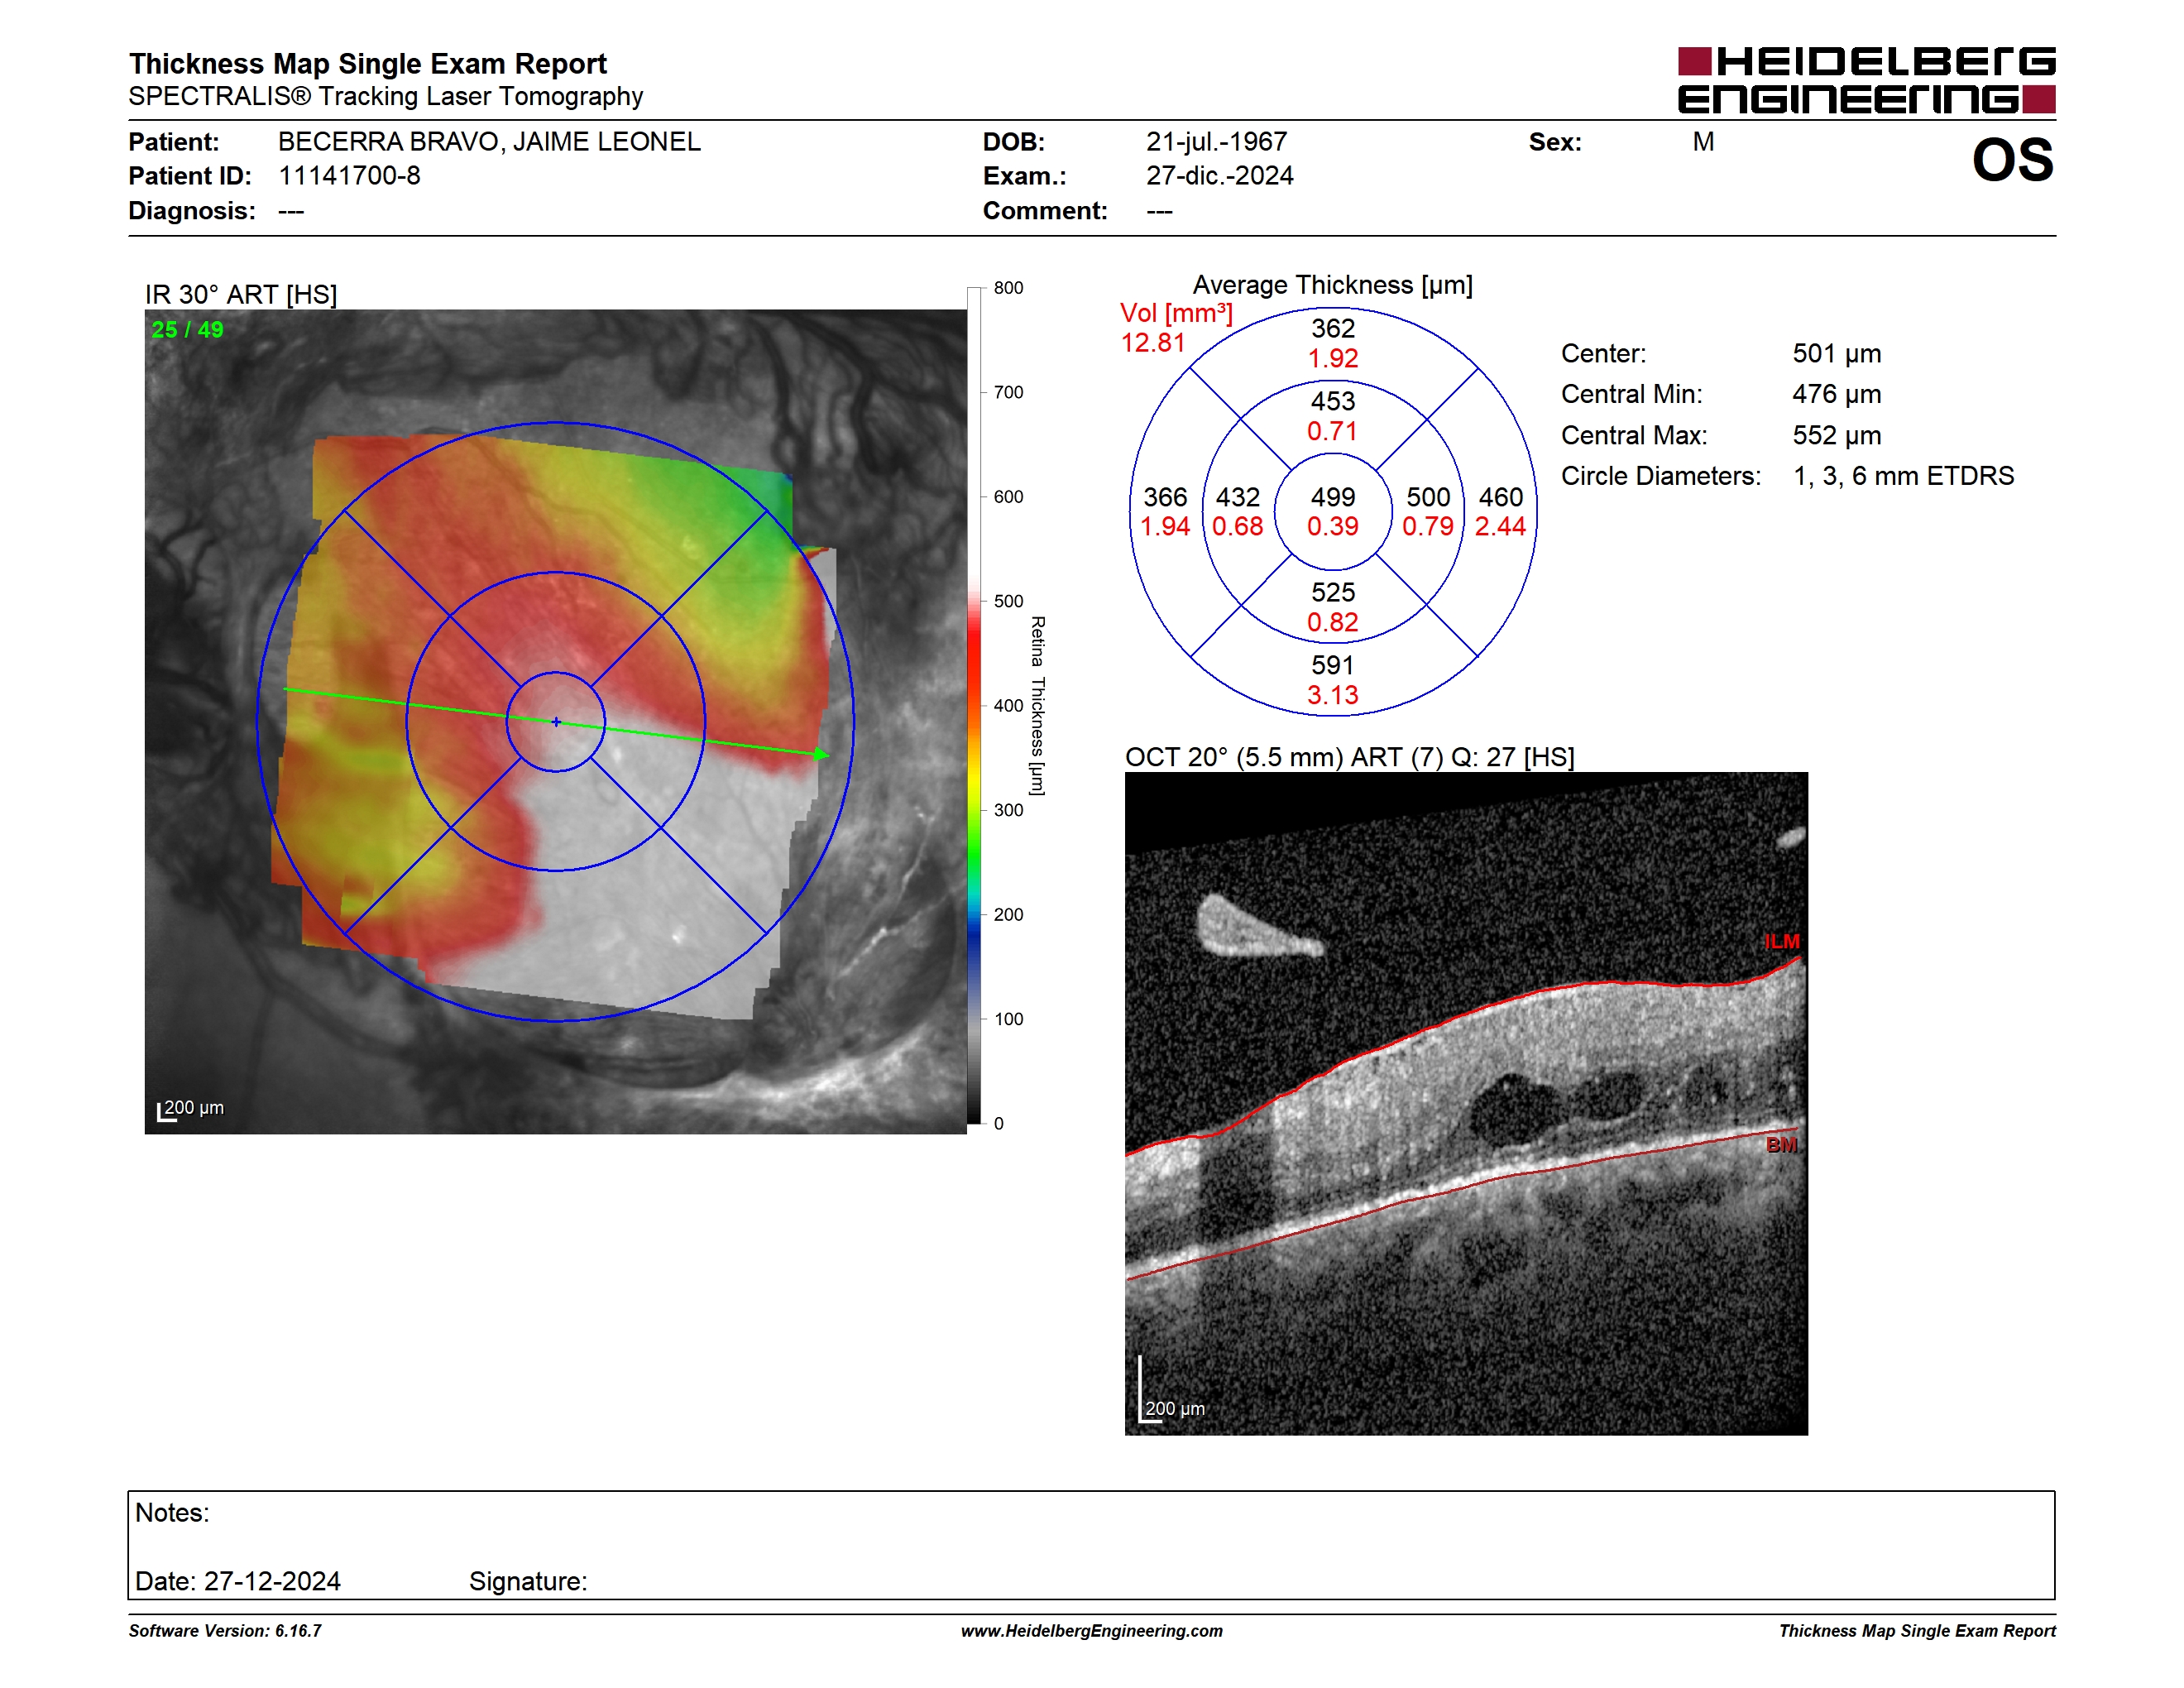The image size is (2184, 1688).
Task: Click the OCT B-scan cross-section image
Action: click(x=1466, y=1104)
